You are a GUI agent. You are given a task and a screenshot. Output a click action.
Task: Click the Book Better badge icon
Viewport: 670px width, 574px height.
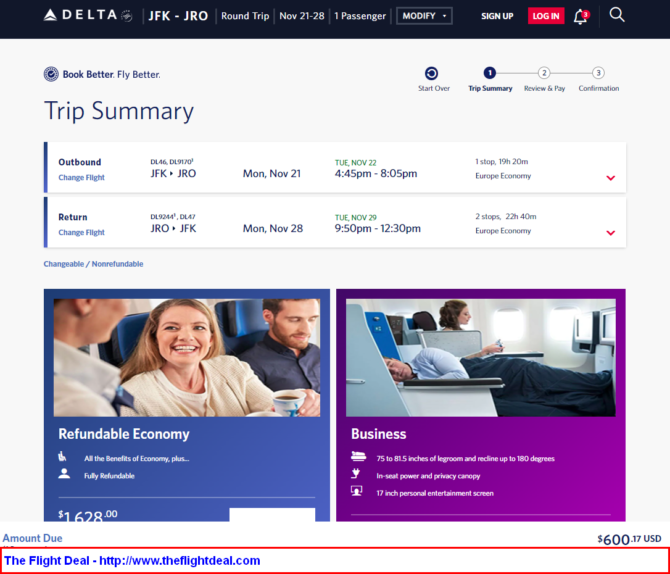click(51, 74)
